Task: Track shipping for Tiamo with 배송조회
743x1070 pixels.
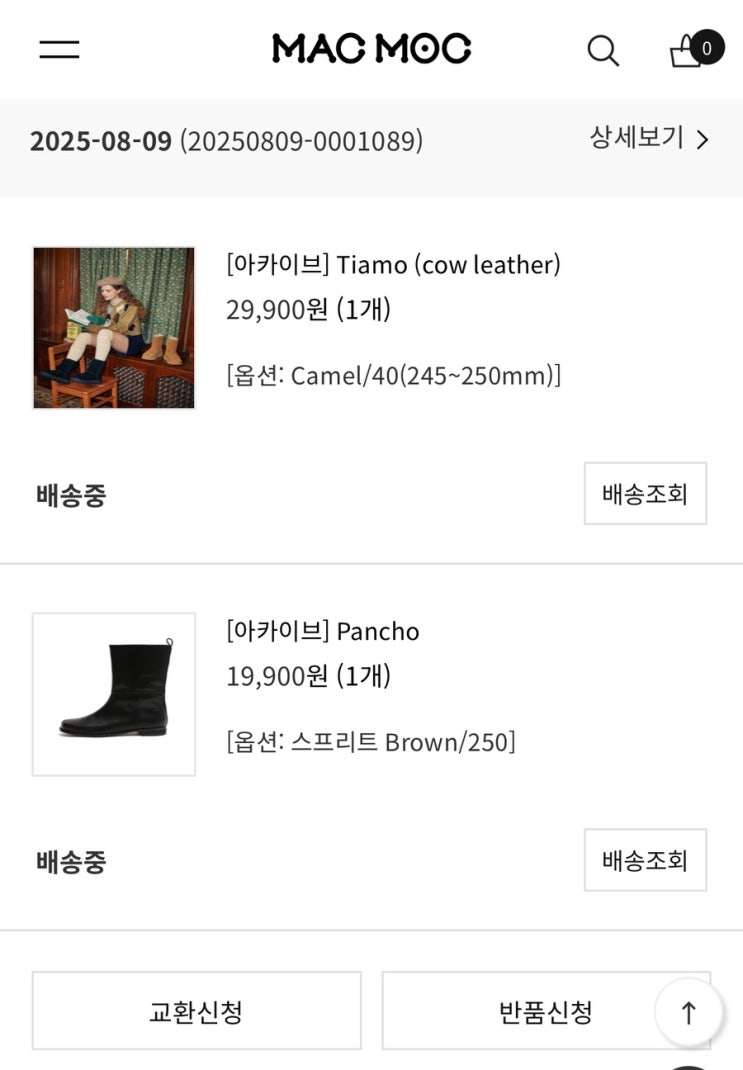Action: coord(645,493)
